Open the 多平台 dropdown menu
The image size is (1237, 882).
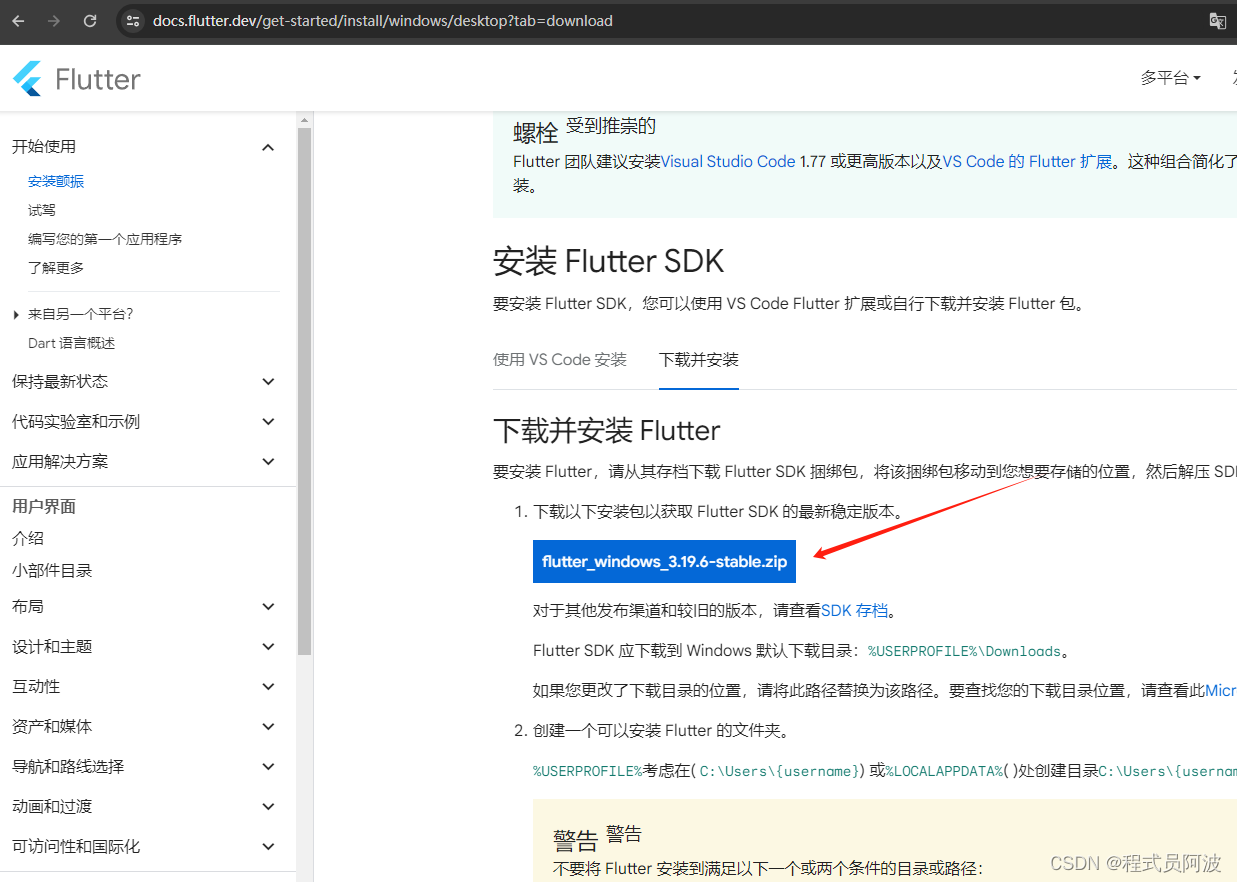1170,78
